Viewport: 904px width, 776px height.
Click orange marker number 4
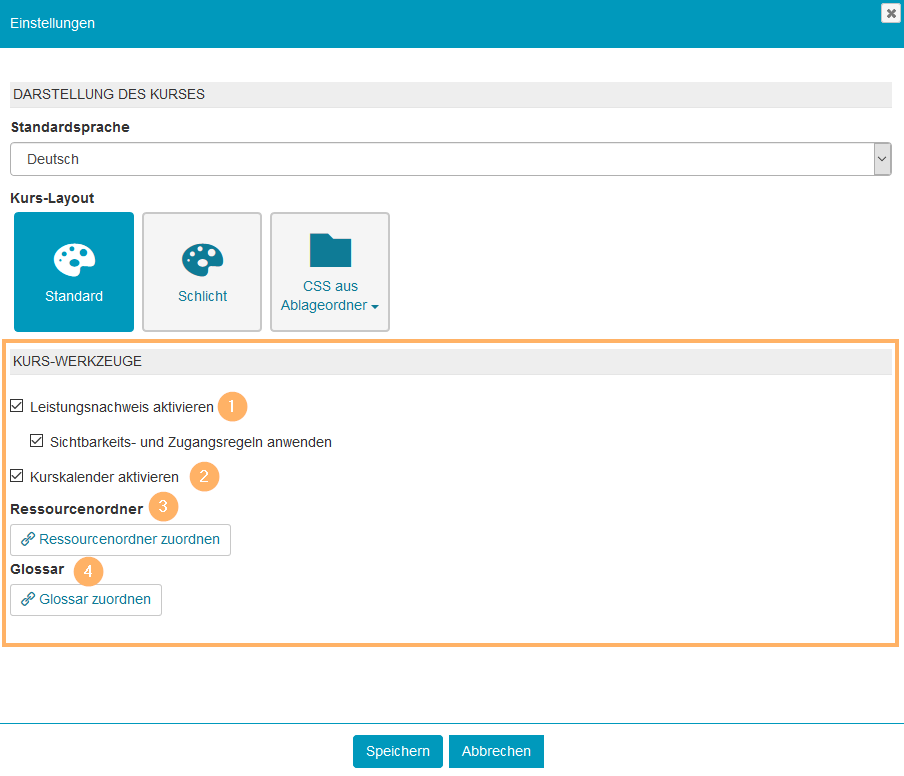click(x=89, y=572)
